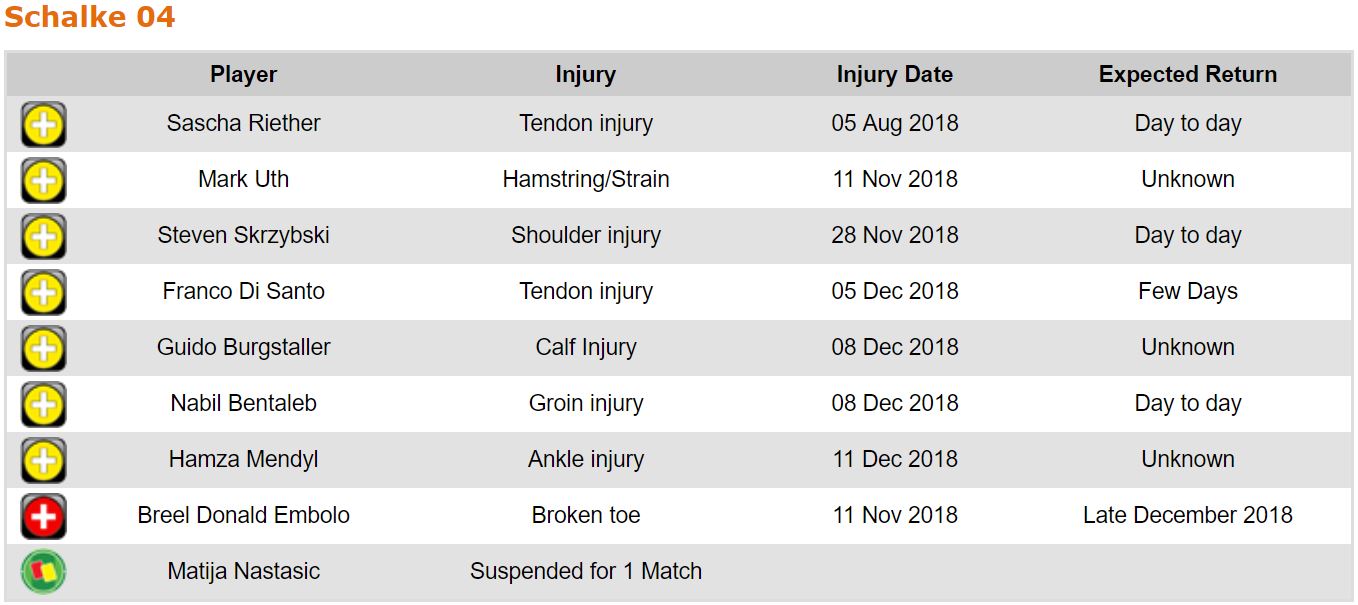Click the Expected Return column header
This screenshot has width=1358, height=605.
[1187, 75]
